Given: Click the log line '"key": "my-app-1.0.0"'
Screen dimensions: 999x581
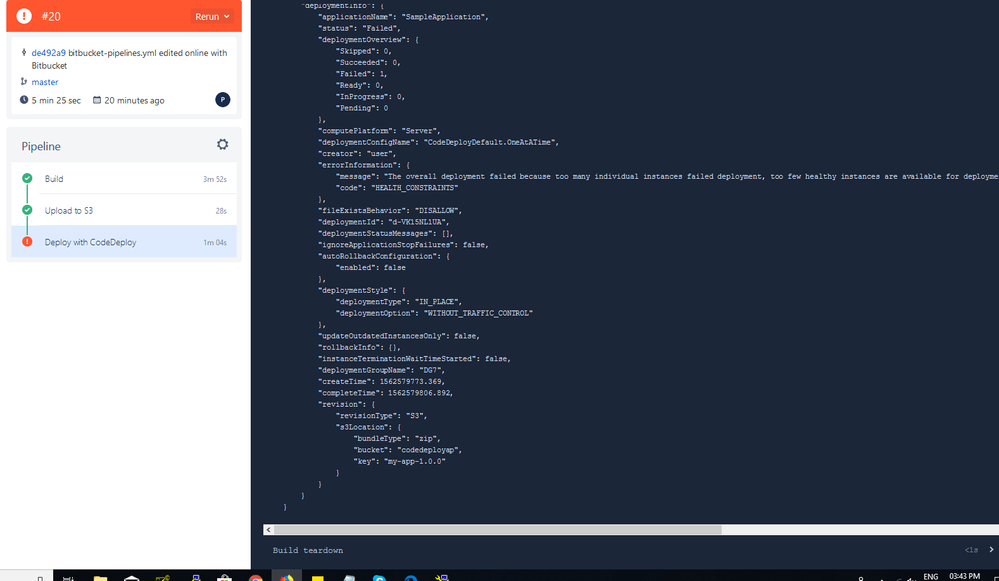Looking at the screenshot, I should (x=399, y=461).
